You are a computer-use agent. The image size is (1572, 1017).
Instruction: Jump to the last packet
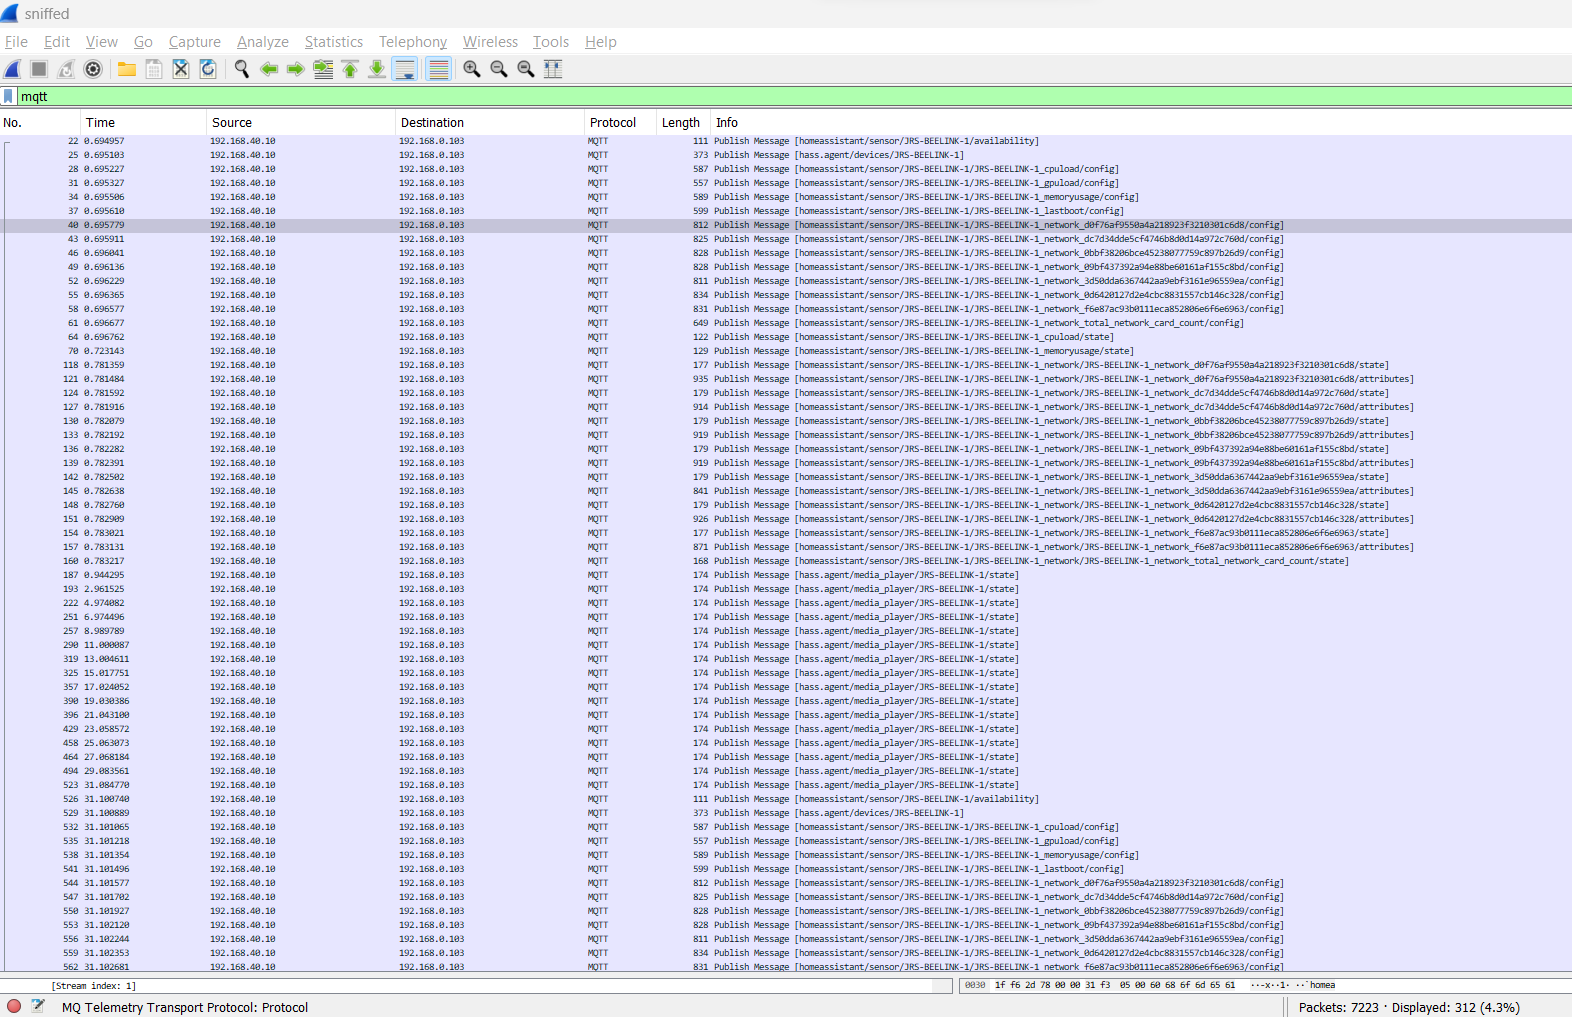pos(377,69)
